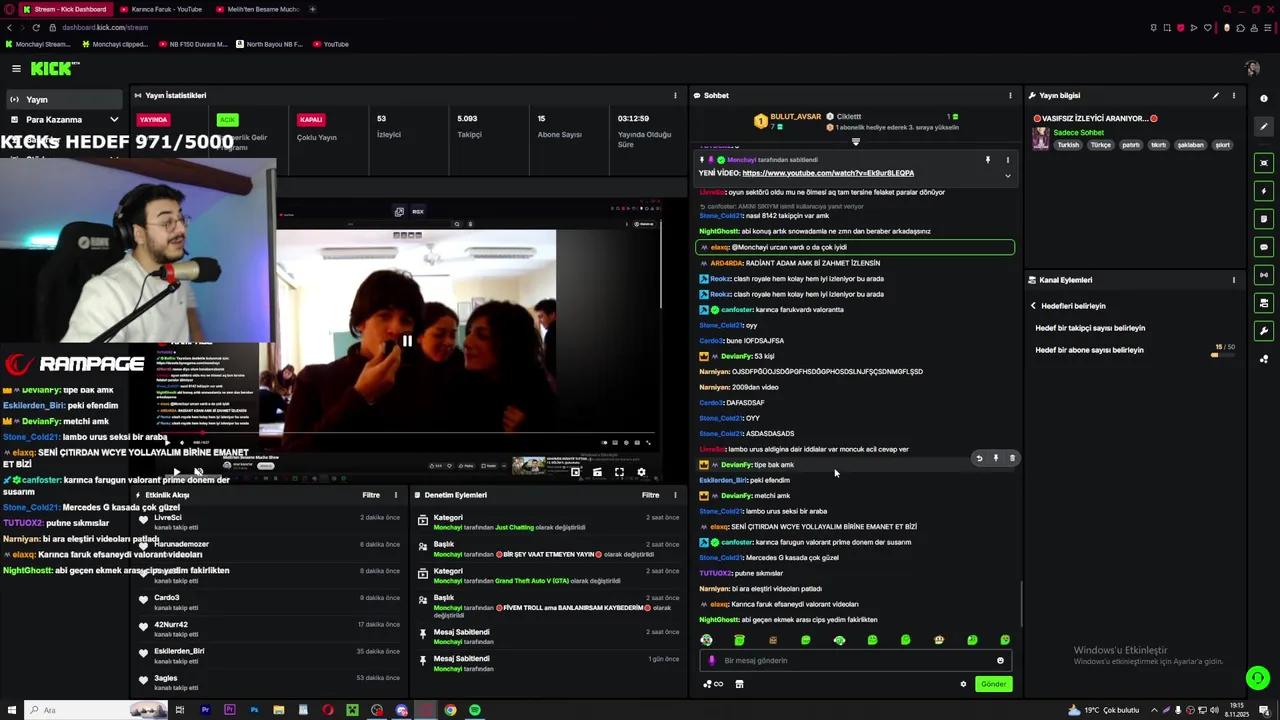Insert the first quick emote above the chat box

click(x=707, y=640)
